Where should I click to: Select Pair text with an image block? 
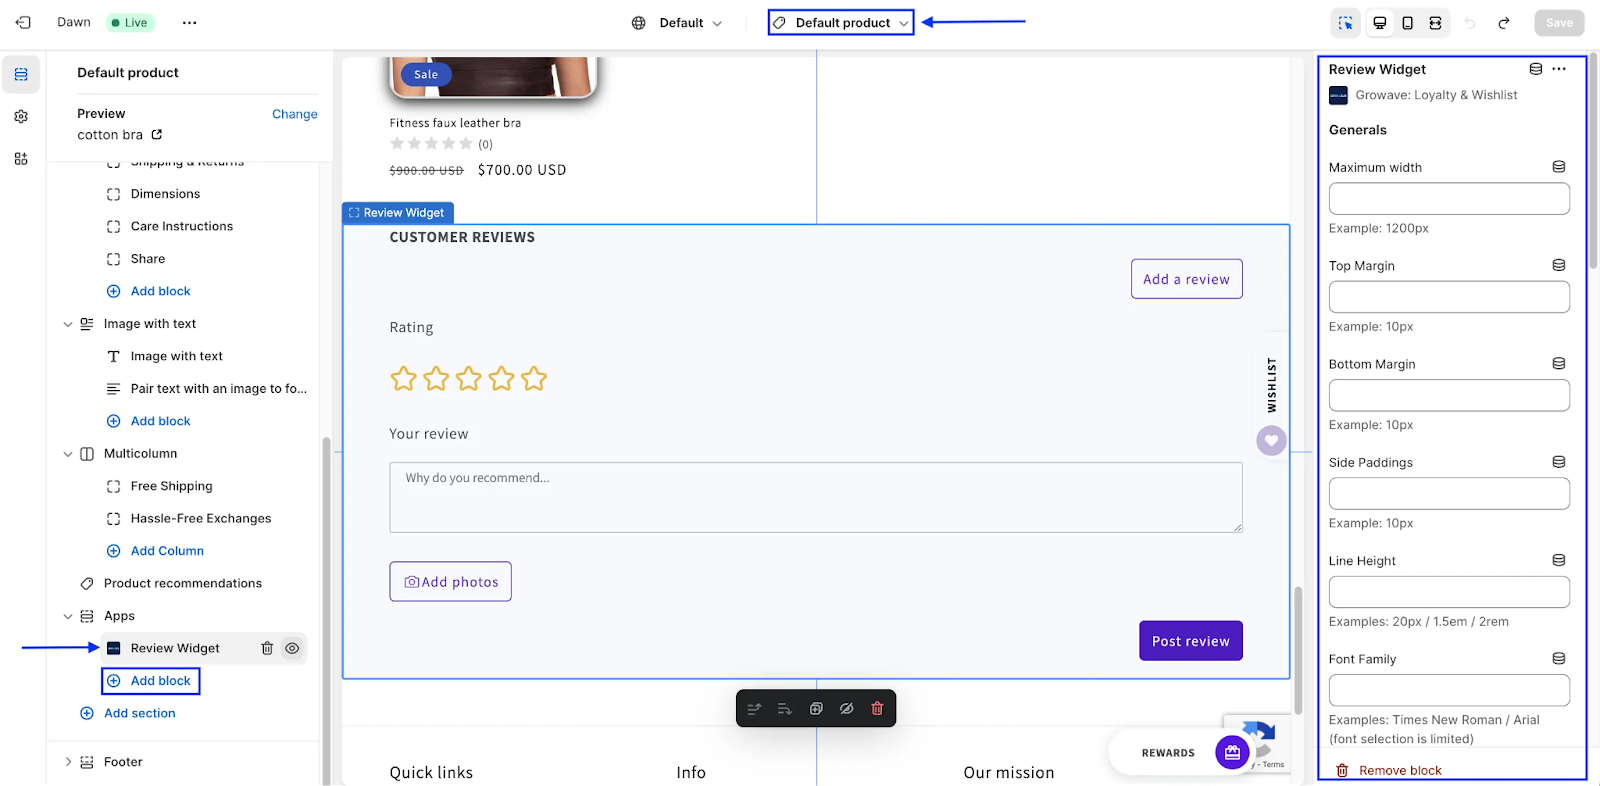pos(219,389)
